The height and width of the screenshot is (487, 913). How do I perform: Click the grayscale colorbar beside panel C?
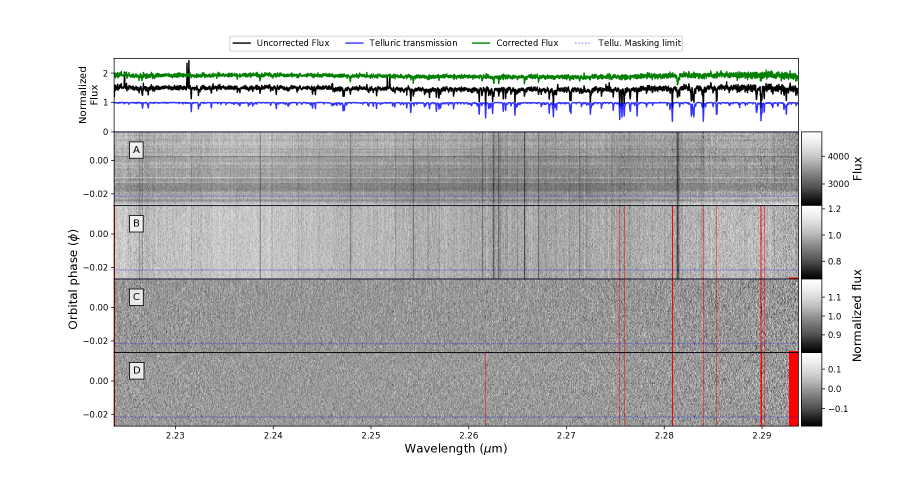(x=811, y=315)
